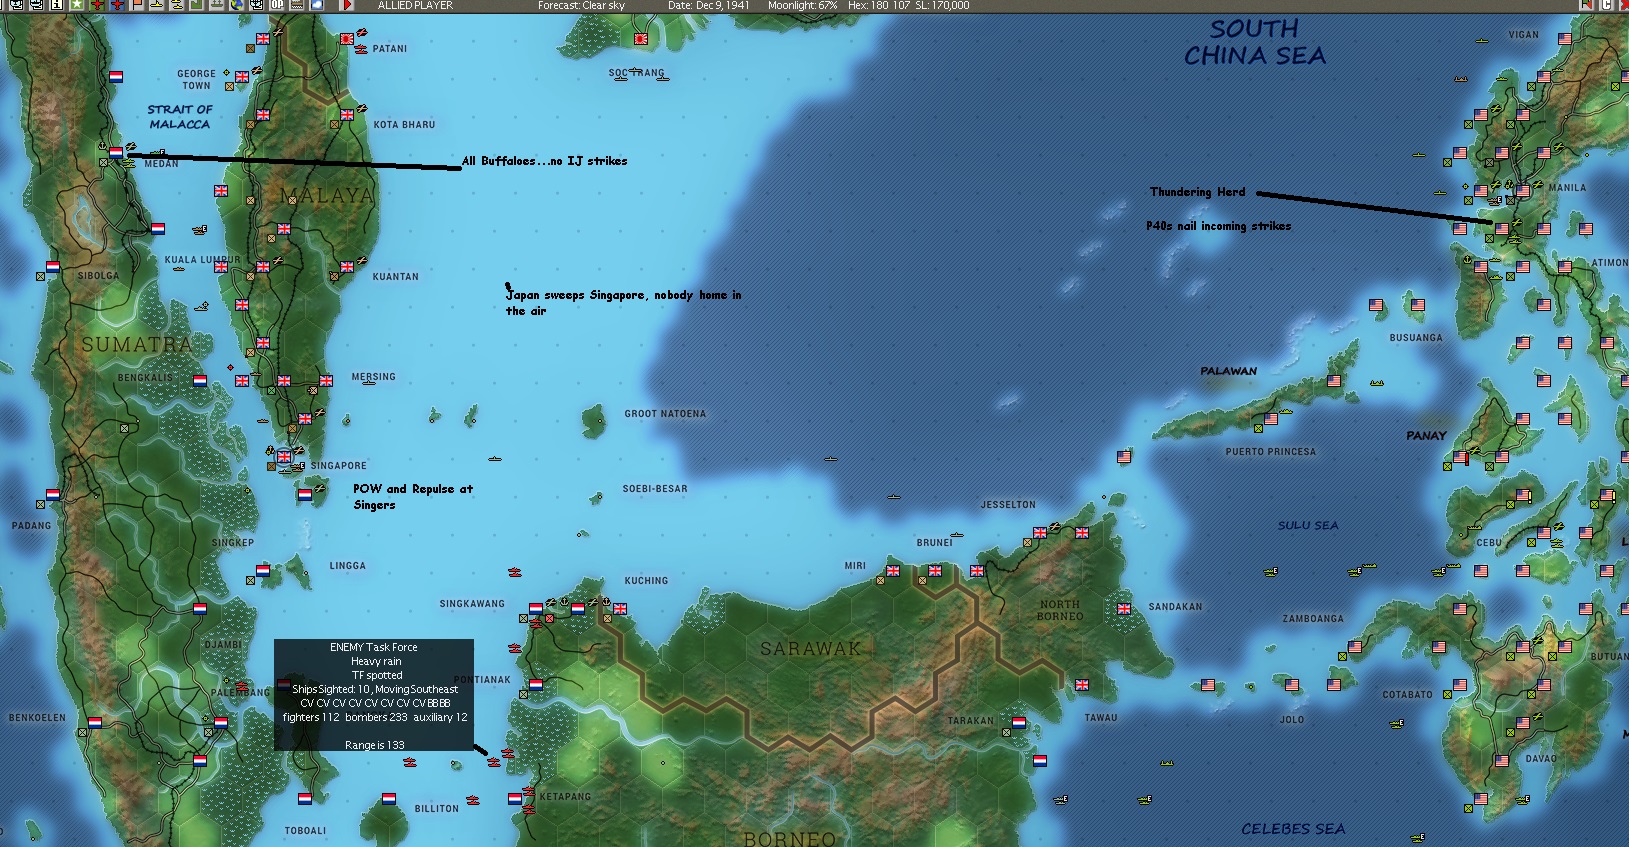The image size is (1629, 847).
Task: Select the British base flag at Kota Bharu
Action: coord(347,115)
